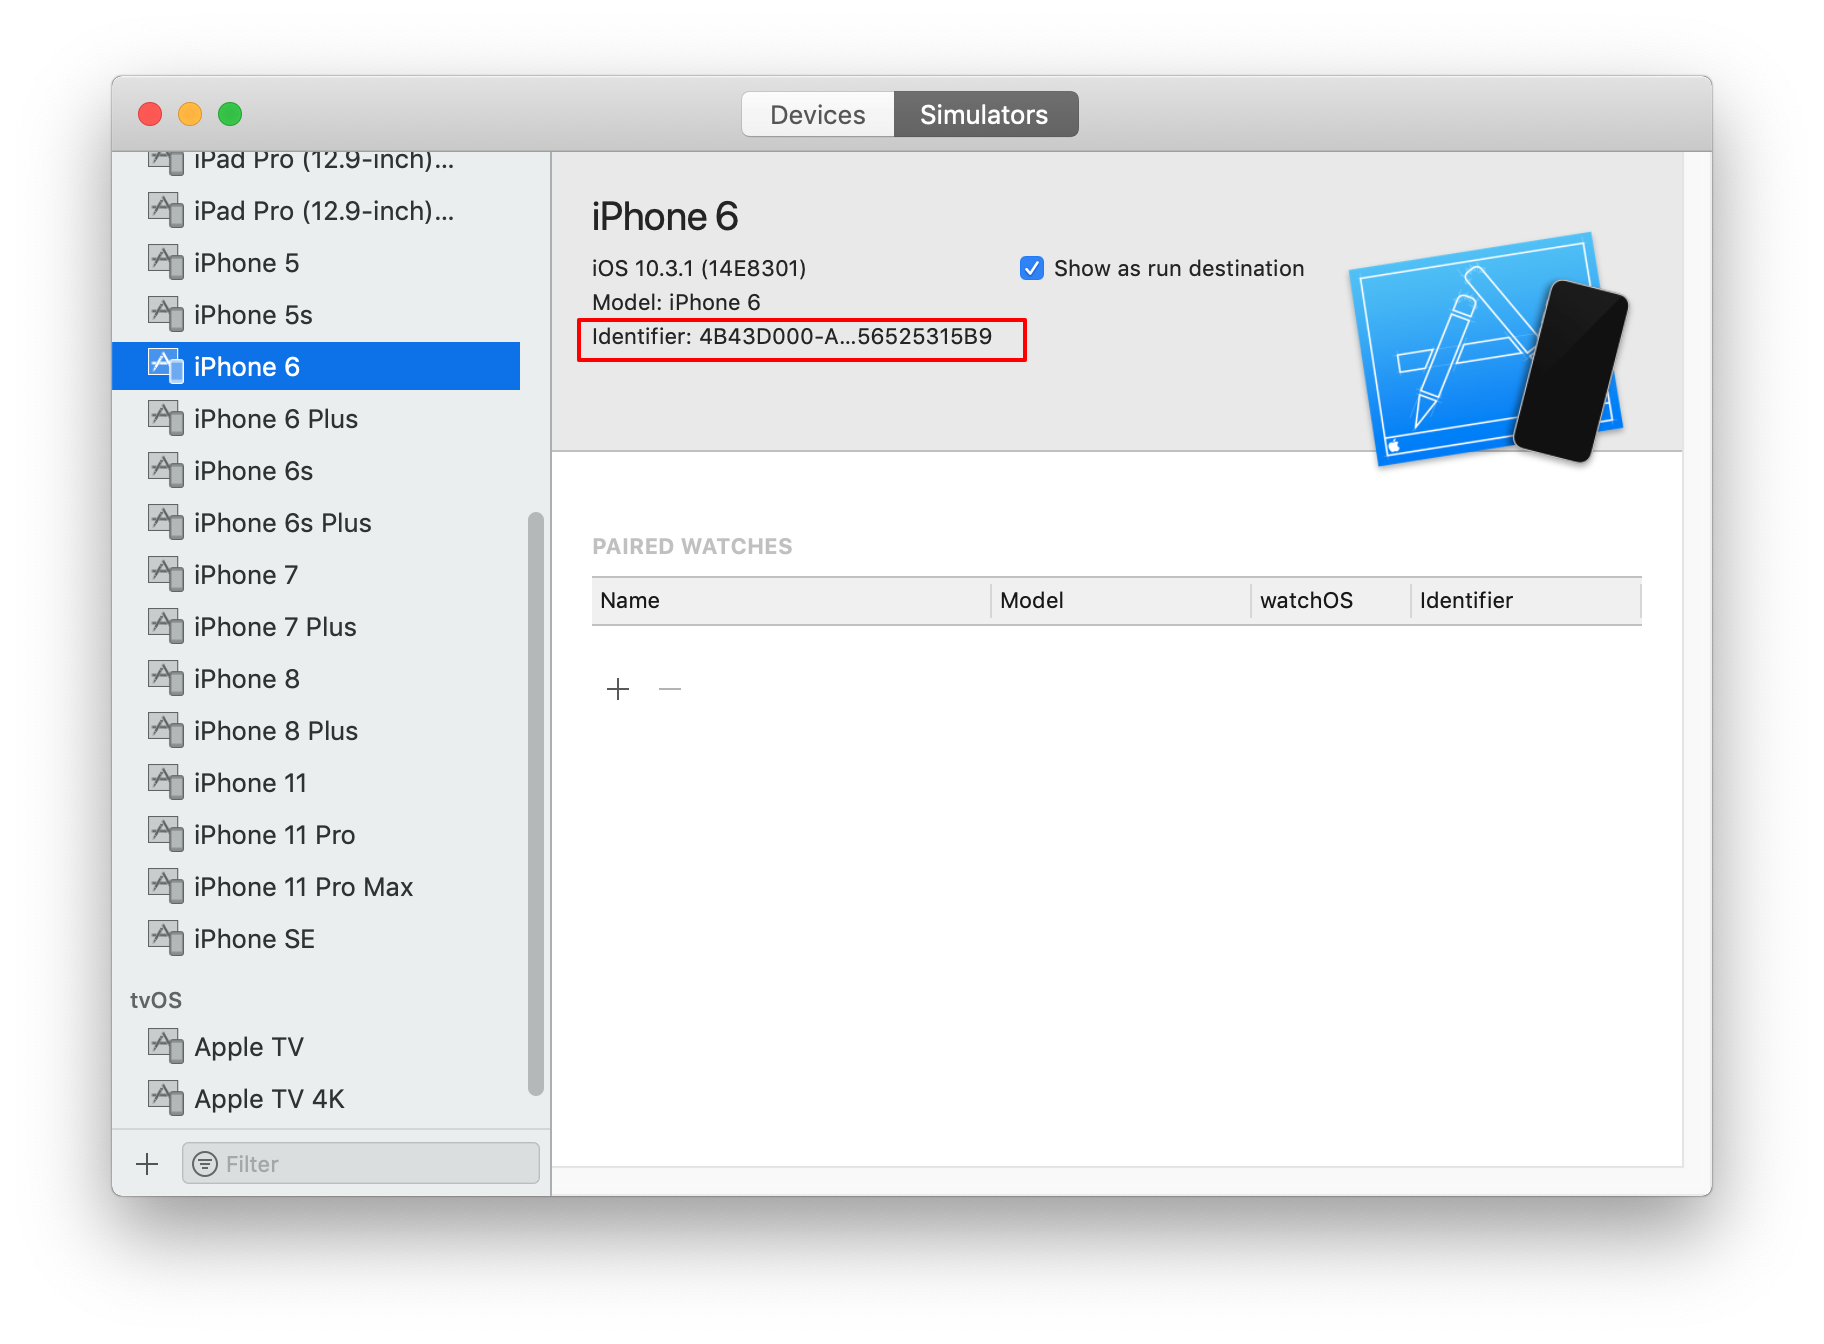This screenshot has width=1824, height=1344.
Task: Click the iPhone 5 simulator icon
Action: pyautogui.click(x=166, y=262)
